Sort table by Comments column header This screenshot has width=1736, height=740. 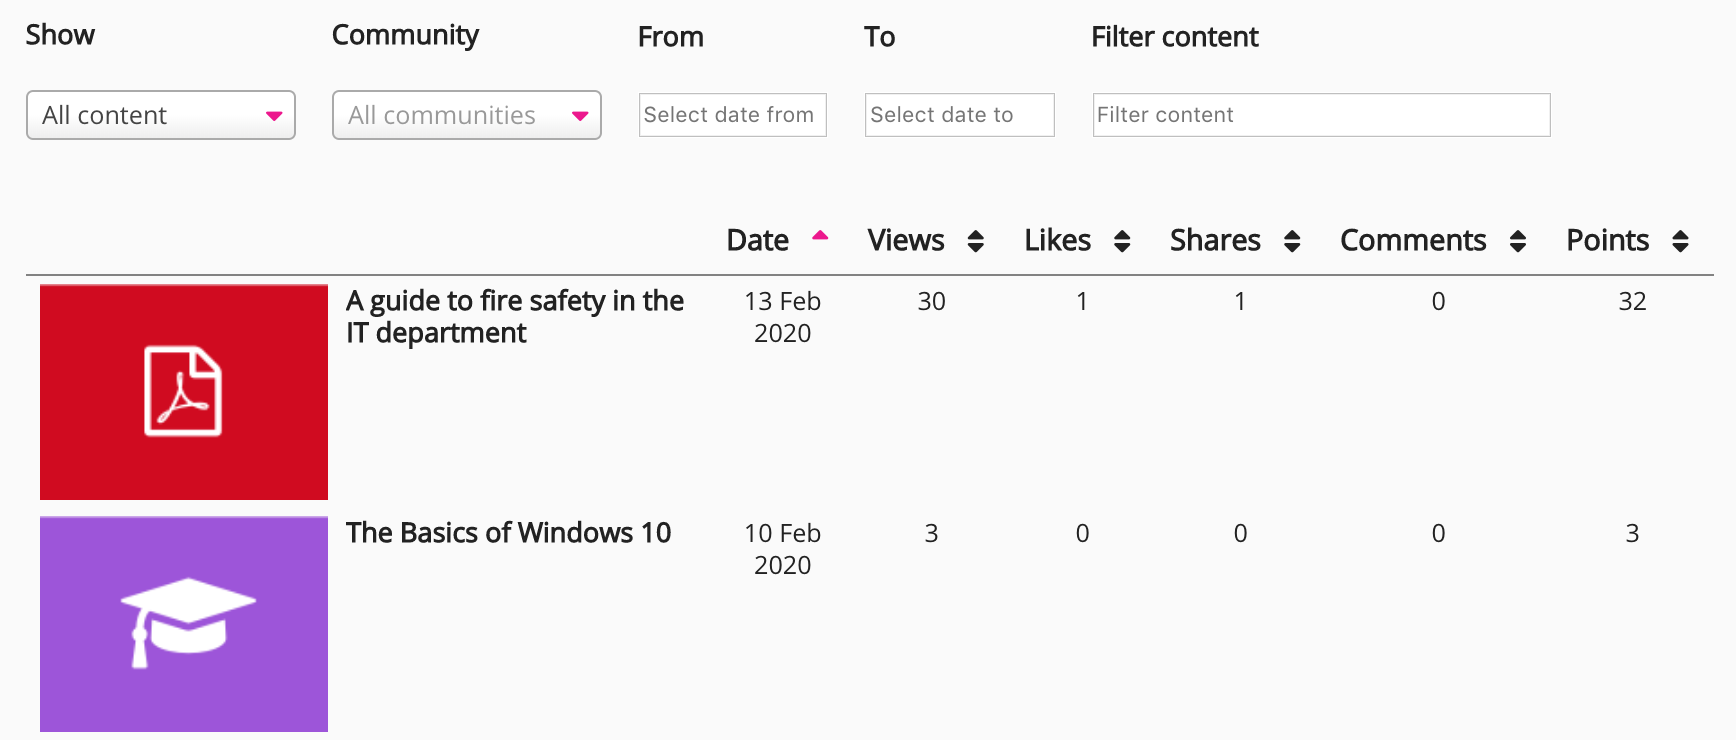coord(1412,241)
